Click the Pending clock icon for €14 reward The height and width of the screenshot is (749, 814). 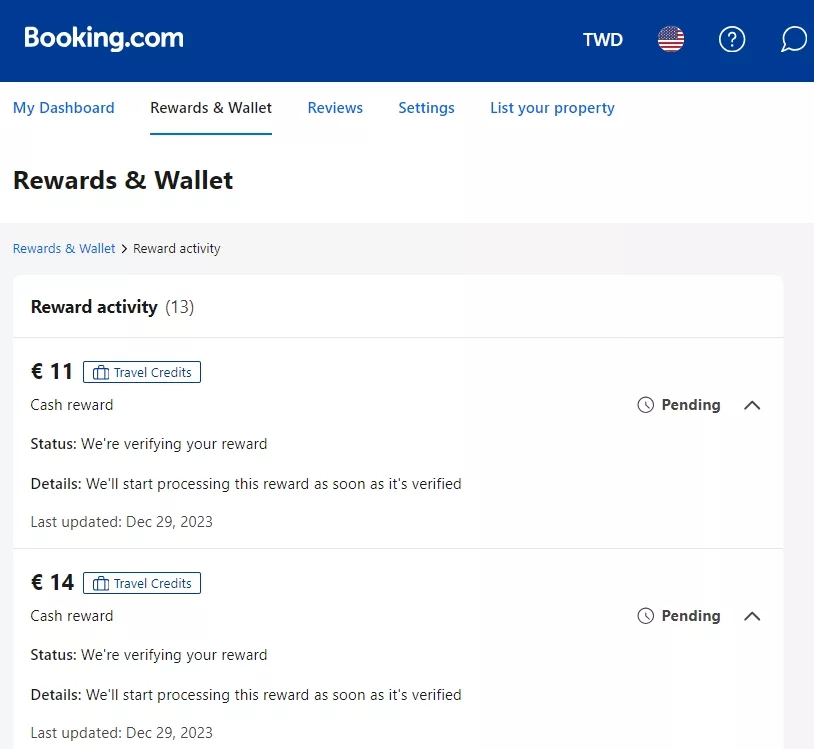646,616
